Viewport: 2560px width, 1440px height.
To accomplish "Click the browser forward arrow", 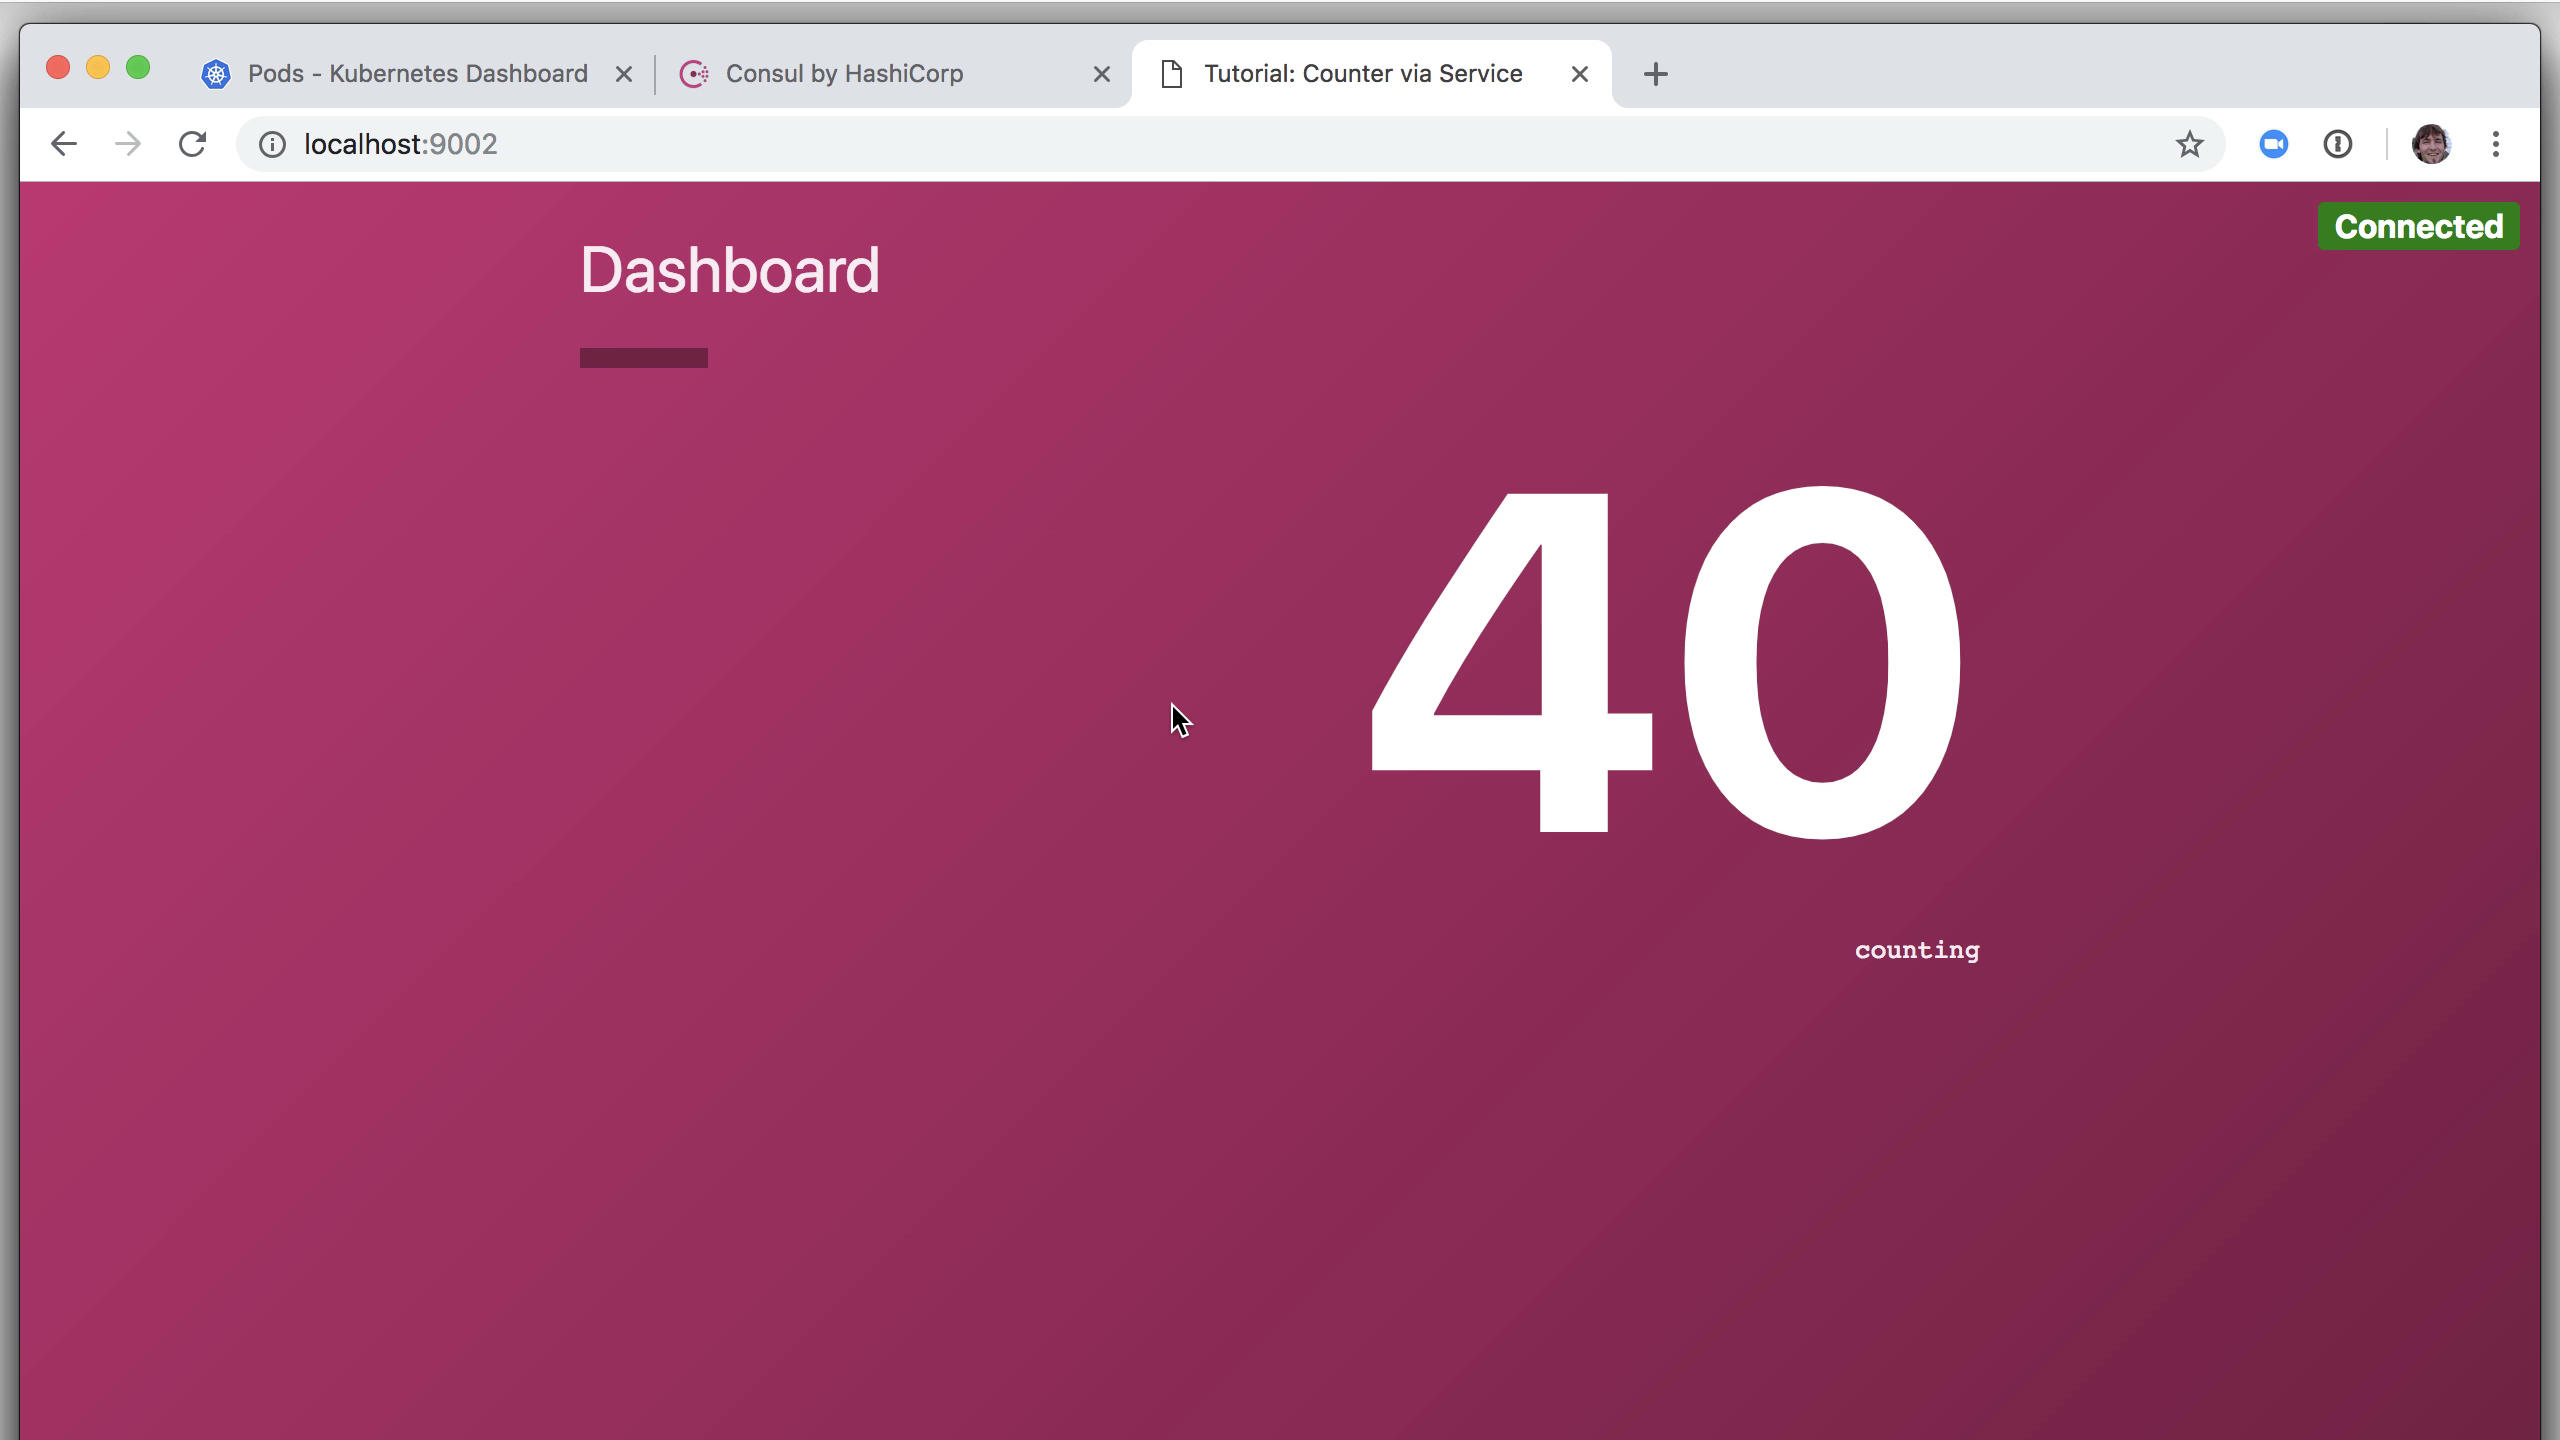I will pos(128,144).
